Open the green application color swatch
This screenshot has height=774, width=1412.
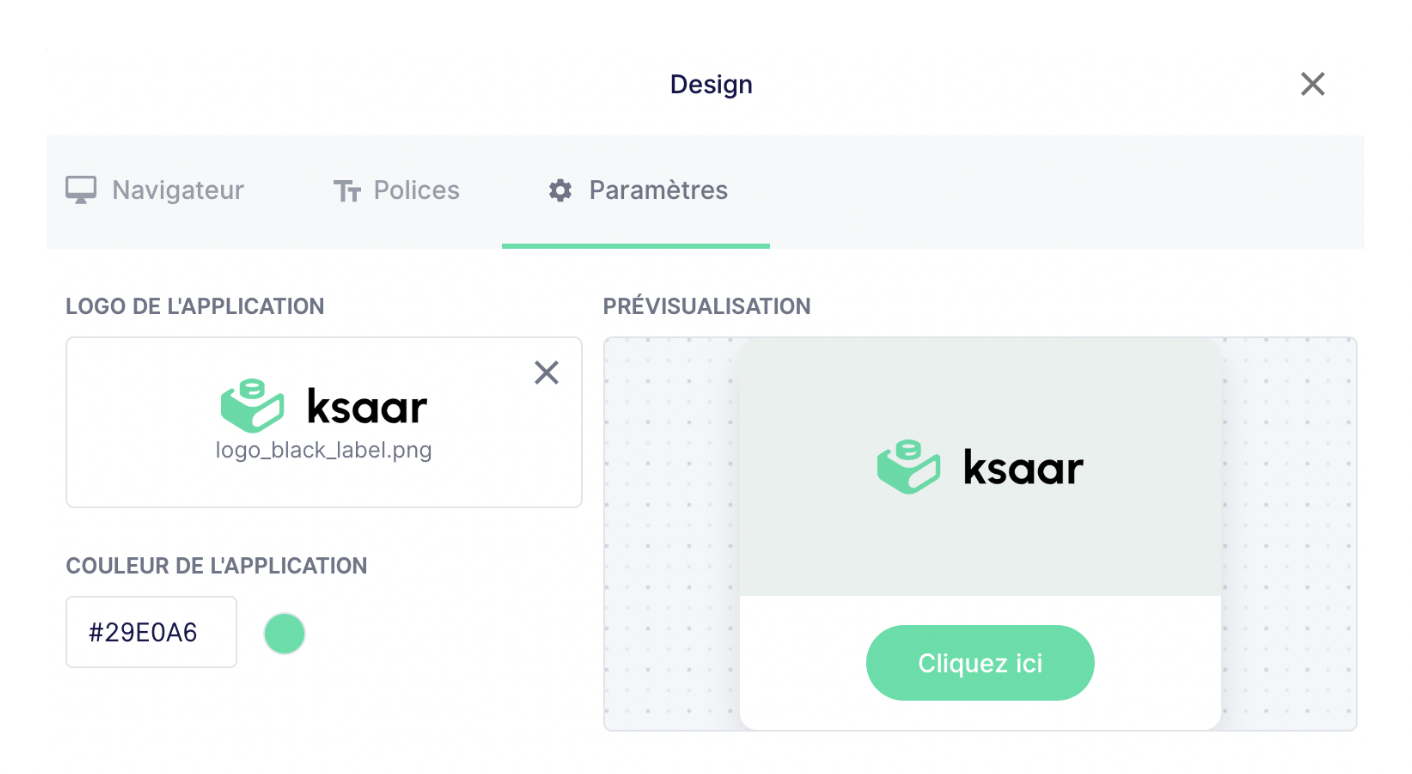(284, 633)
